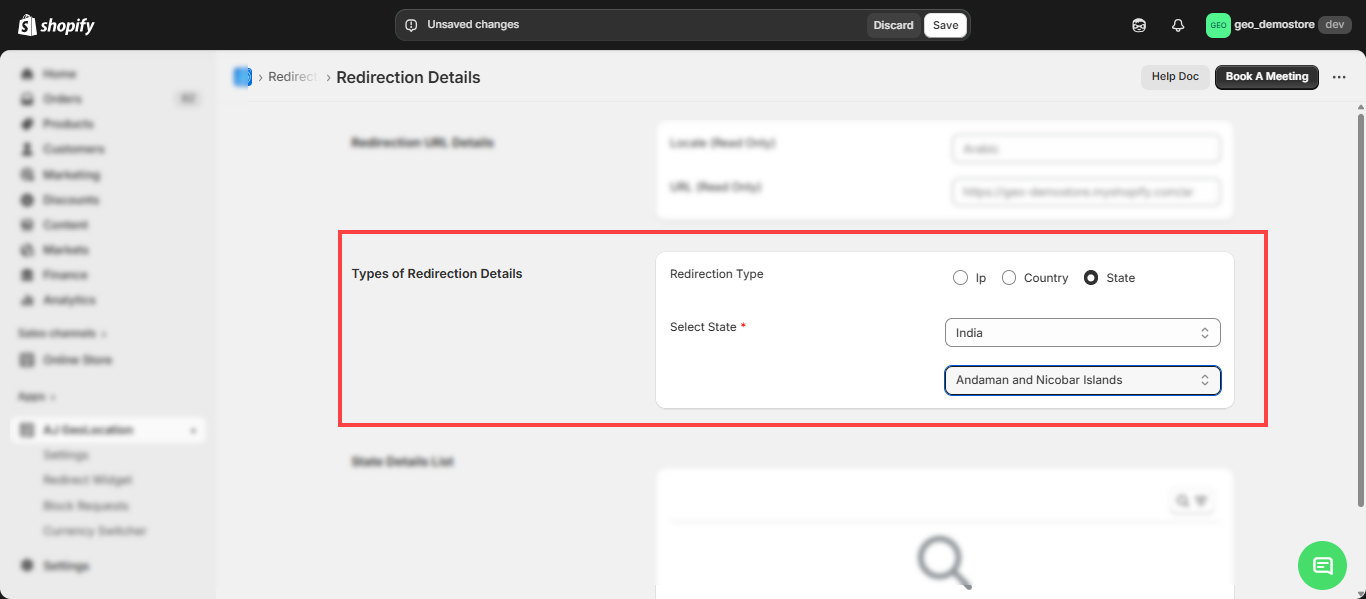The width and height of the screenshot is (1366, 599).
Task: Go to Products in the sidebar
Action: click(x=67, y=124)
